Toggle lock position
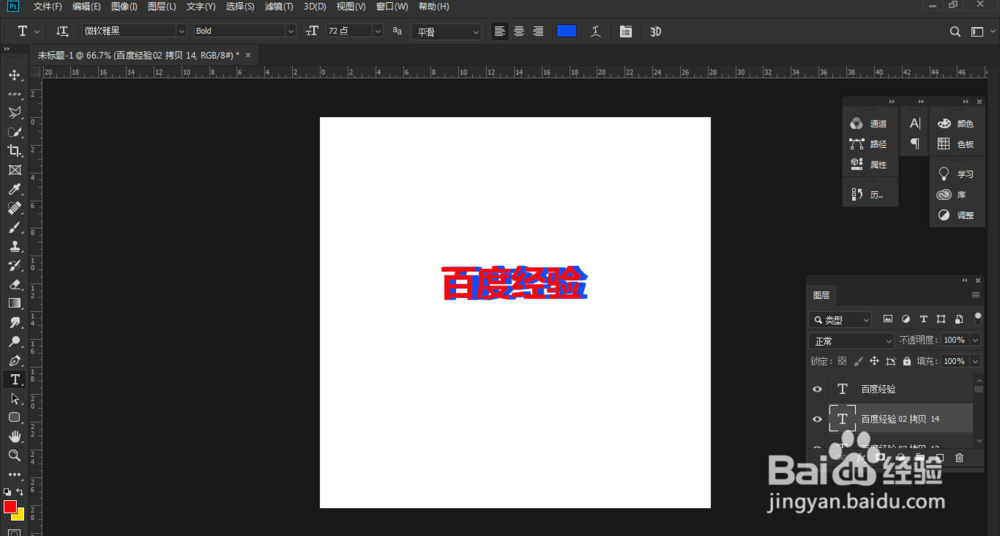 pos(874,361)
